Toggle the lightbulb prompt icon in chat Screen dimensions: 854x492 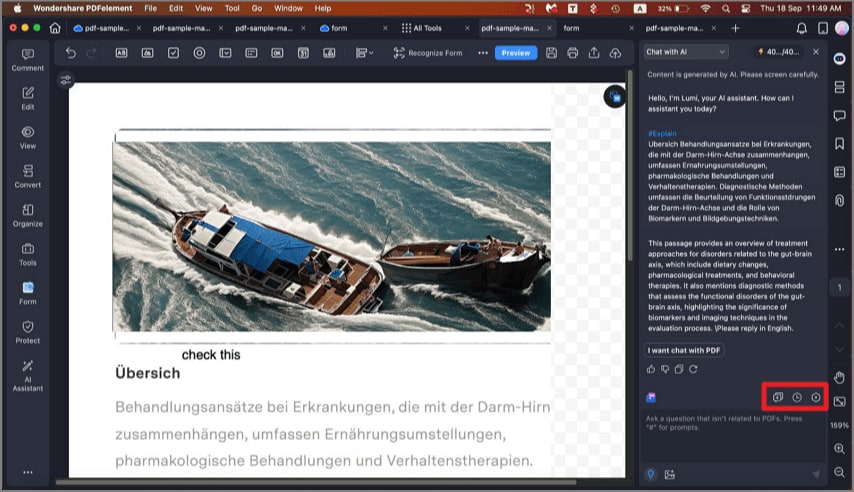tap(651, 474)
